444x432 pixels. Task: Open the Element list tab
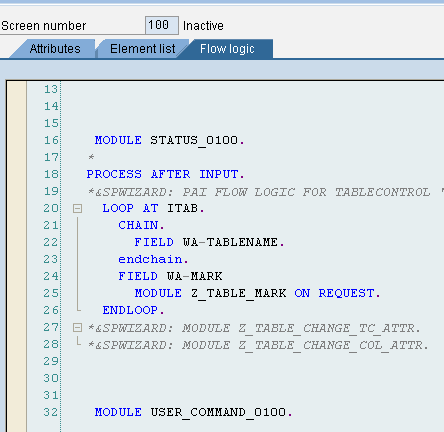tap(143, 49)
